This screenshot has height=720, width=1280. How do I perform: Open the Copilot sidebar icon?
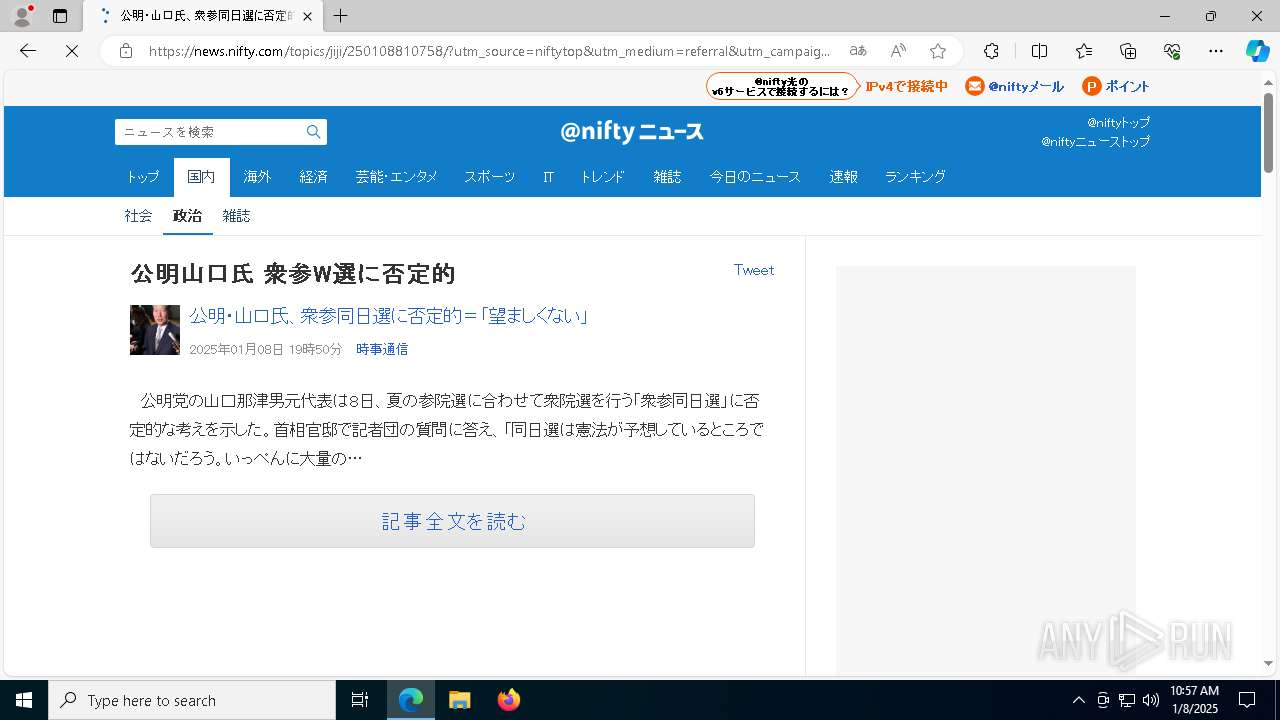[1257, 51]
